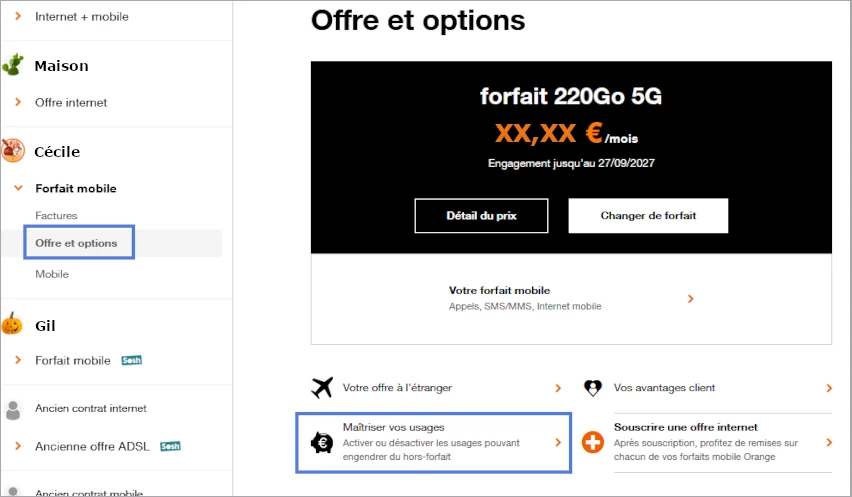Image resolution: width=852 pixels, height=497 pixels.
Task: Collapse the Forfait mobile section under Cécile
Action: [18, 188]
